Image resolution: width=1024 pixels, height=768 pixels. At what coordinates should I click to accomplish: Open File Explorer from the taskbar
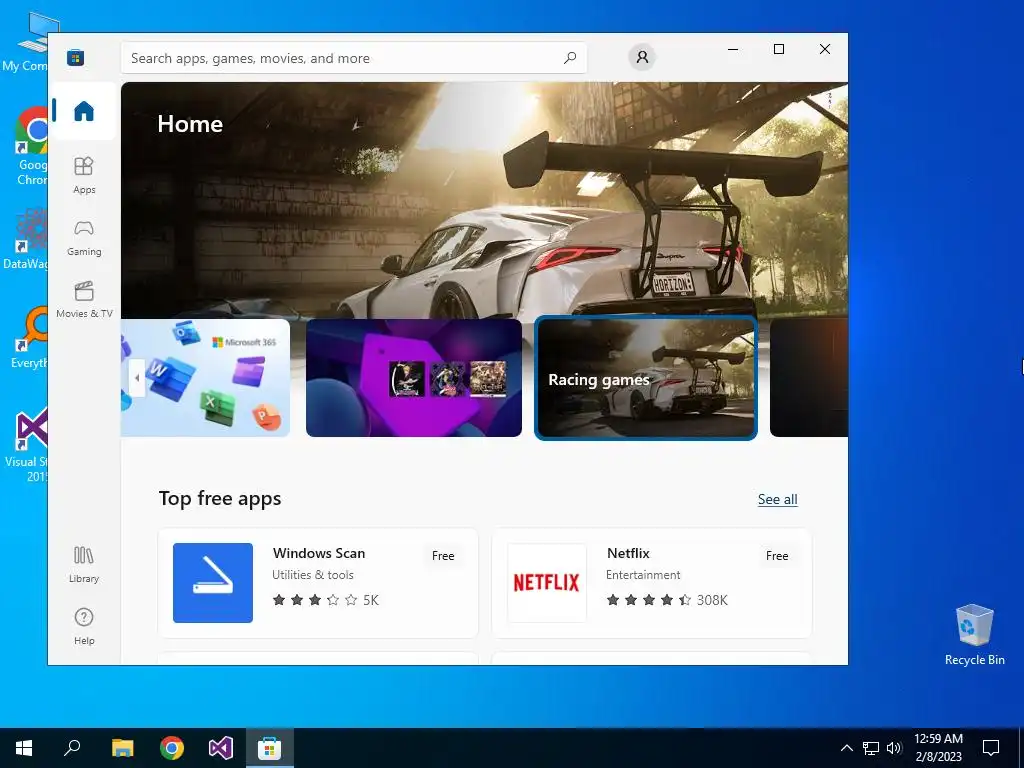[122, 748]
